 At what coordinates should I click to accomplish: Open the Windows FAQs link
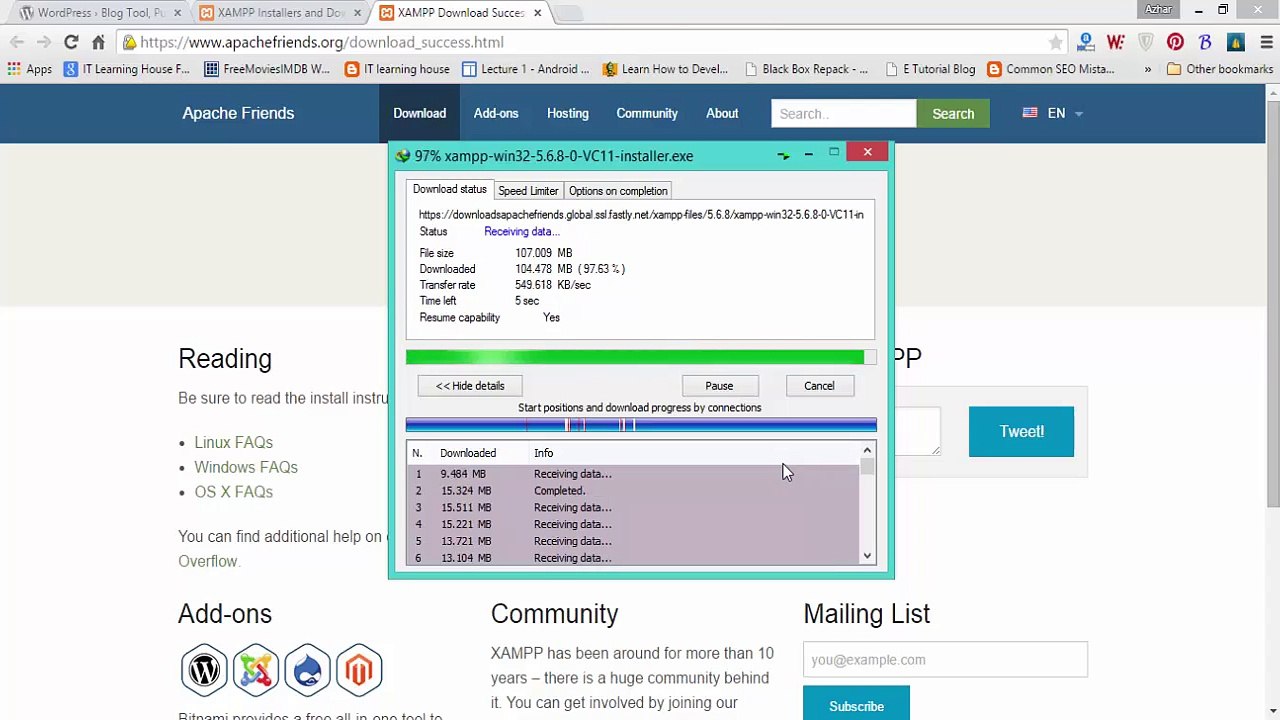[246, 467]
